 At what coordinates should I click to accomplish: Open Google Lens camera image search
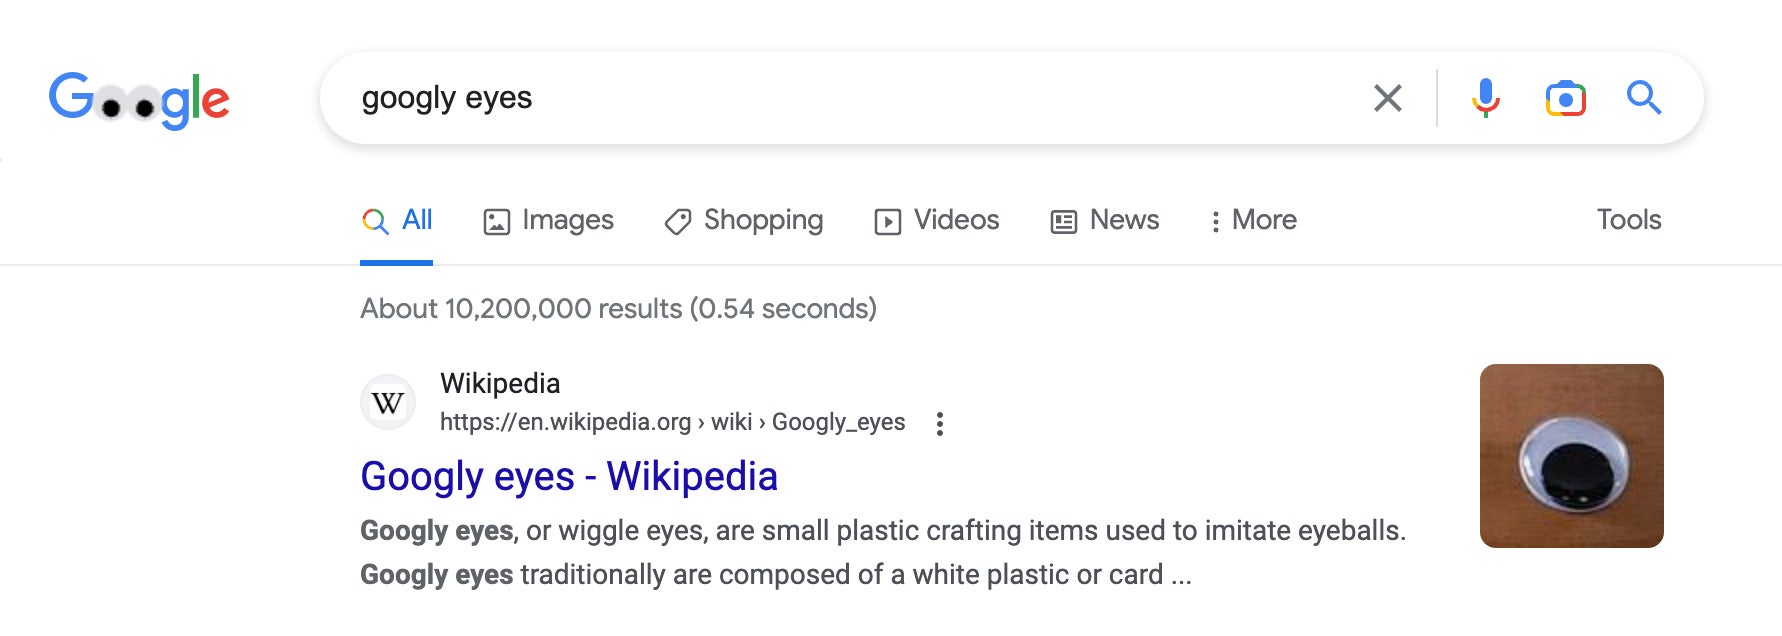coord(1565,98)
